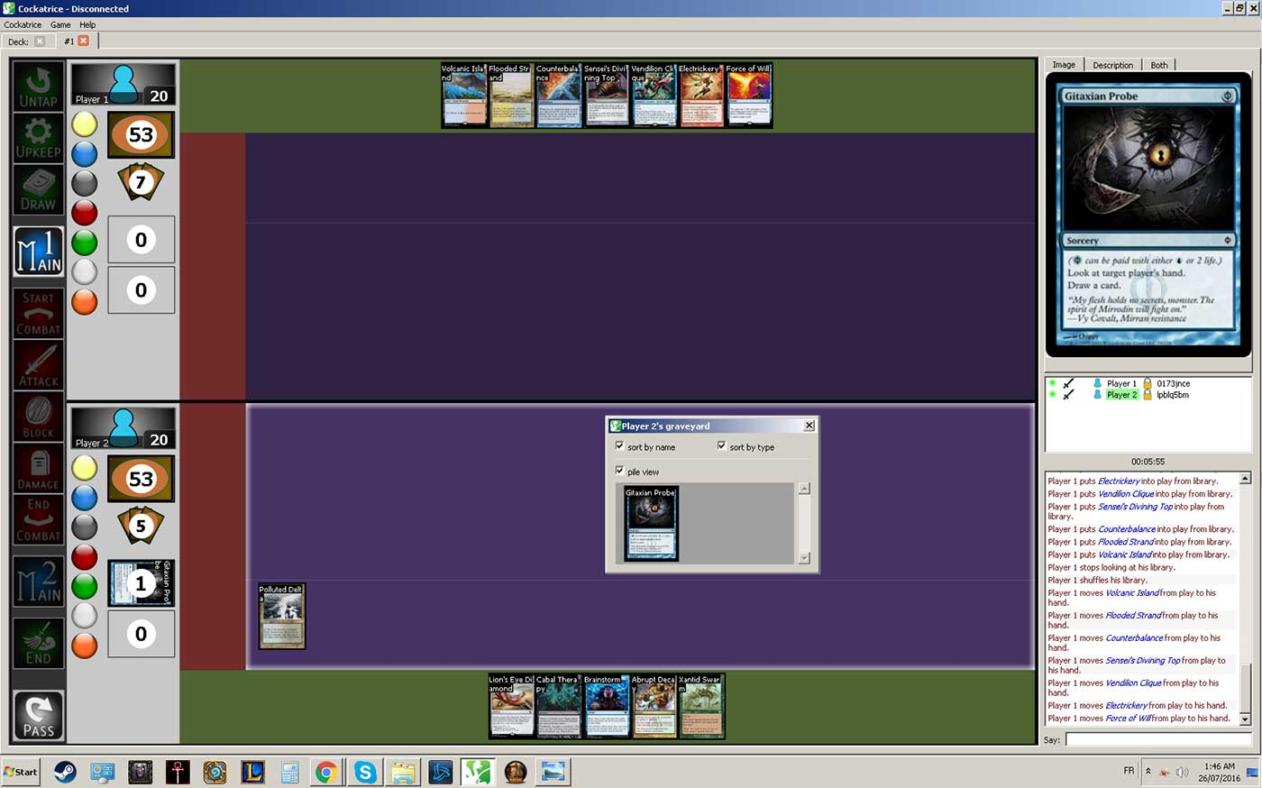Select Polluted Delta on Player 2's battlefield
The height and width of the screenshot is (788, 1262).
click(282, 616)
